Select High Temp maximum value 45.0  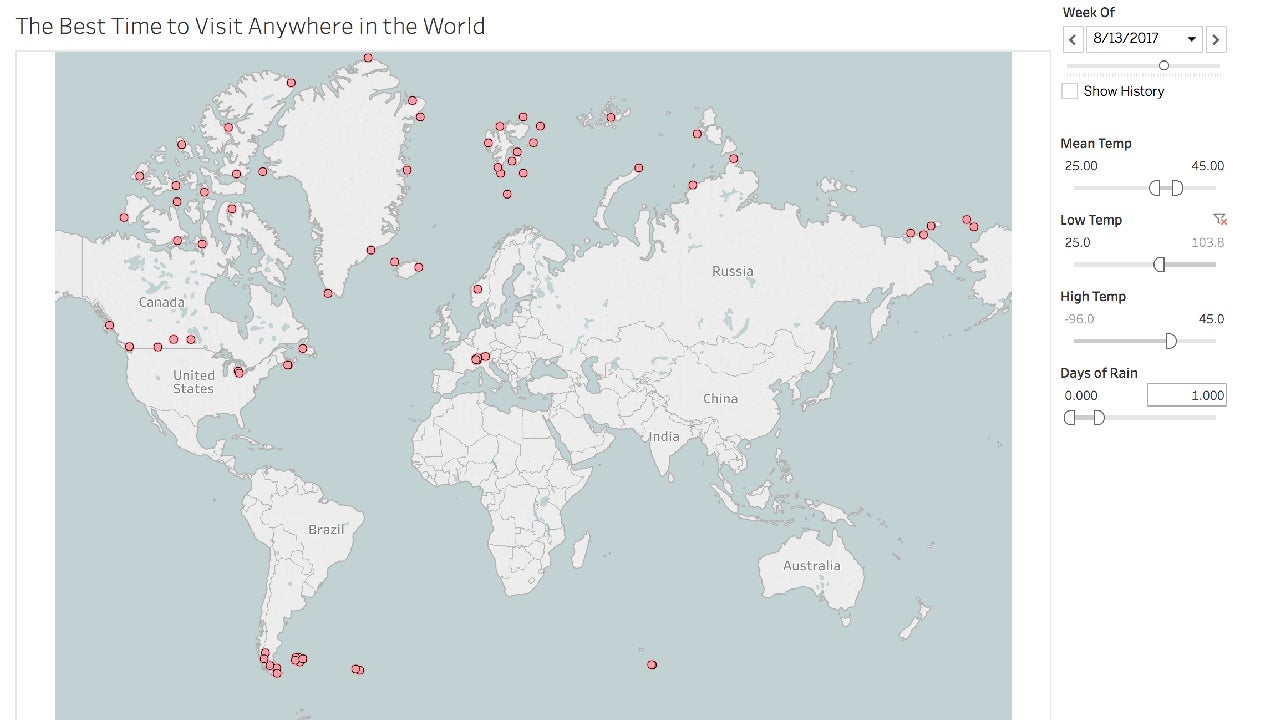pos(1212,319)
